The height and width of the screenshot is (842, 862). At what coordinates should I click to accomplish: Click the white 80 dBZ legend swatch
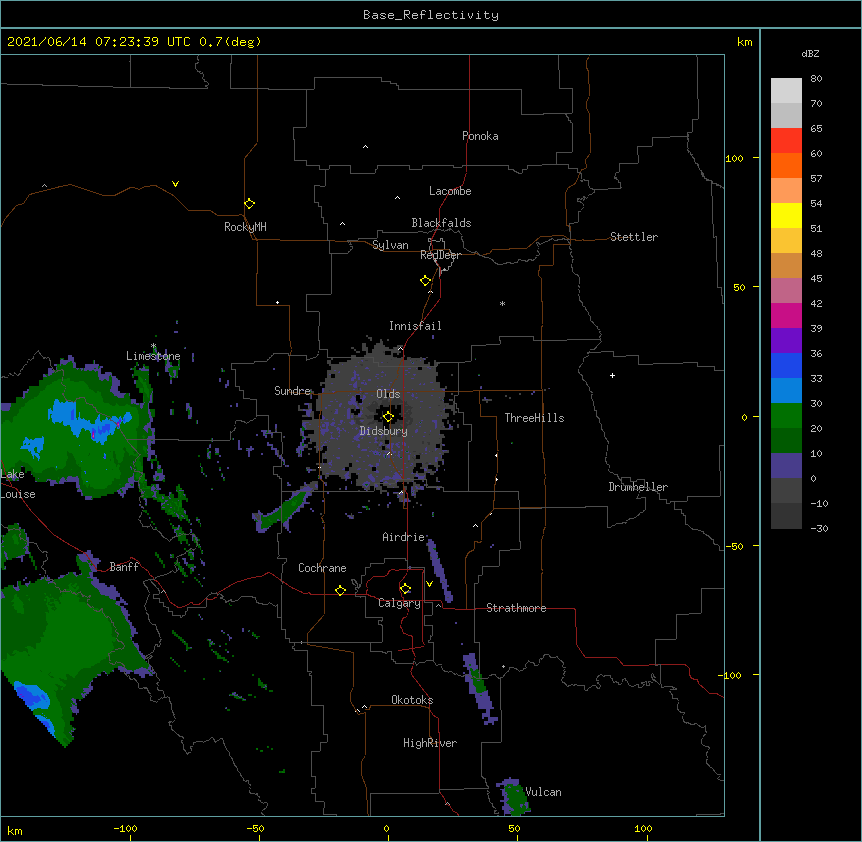(x=786, y=91)
